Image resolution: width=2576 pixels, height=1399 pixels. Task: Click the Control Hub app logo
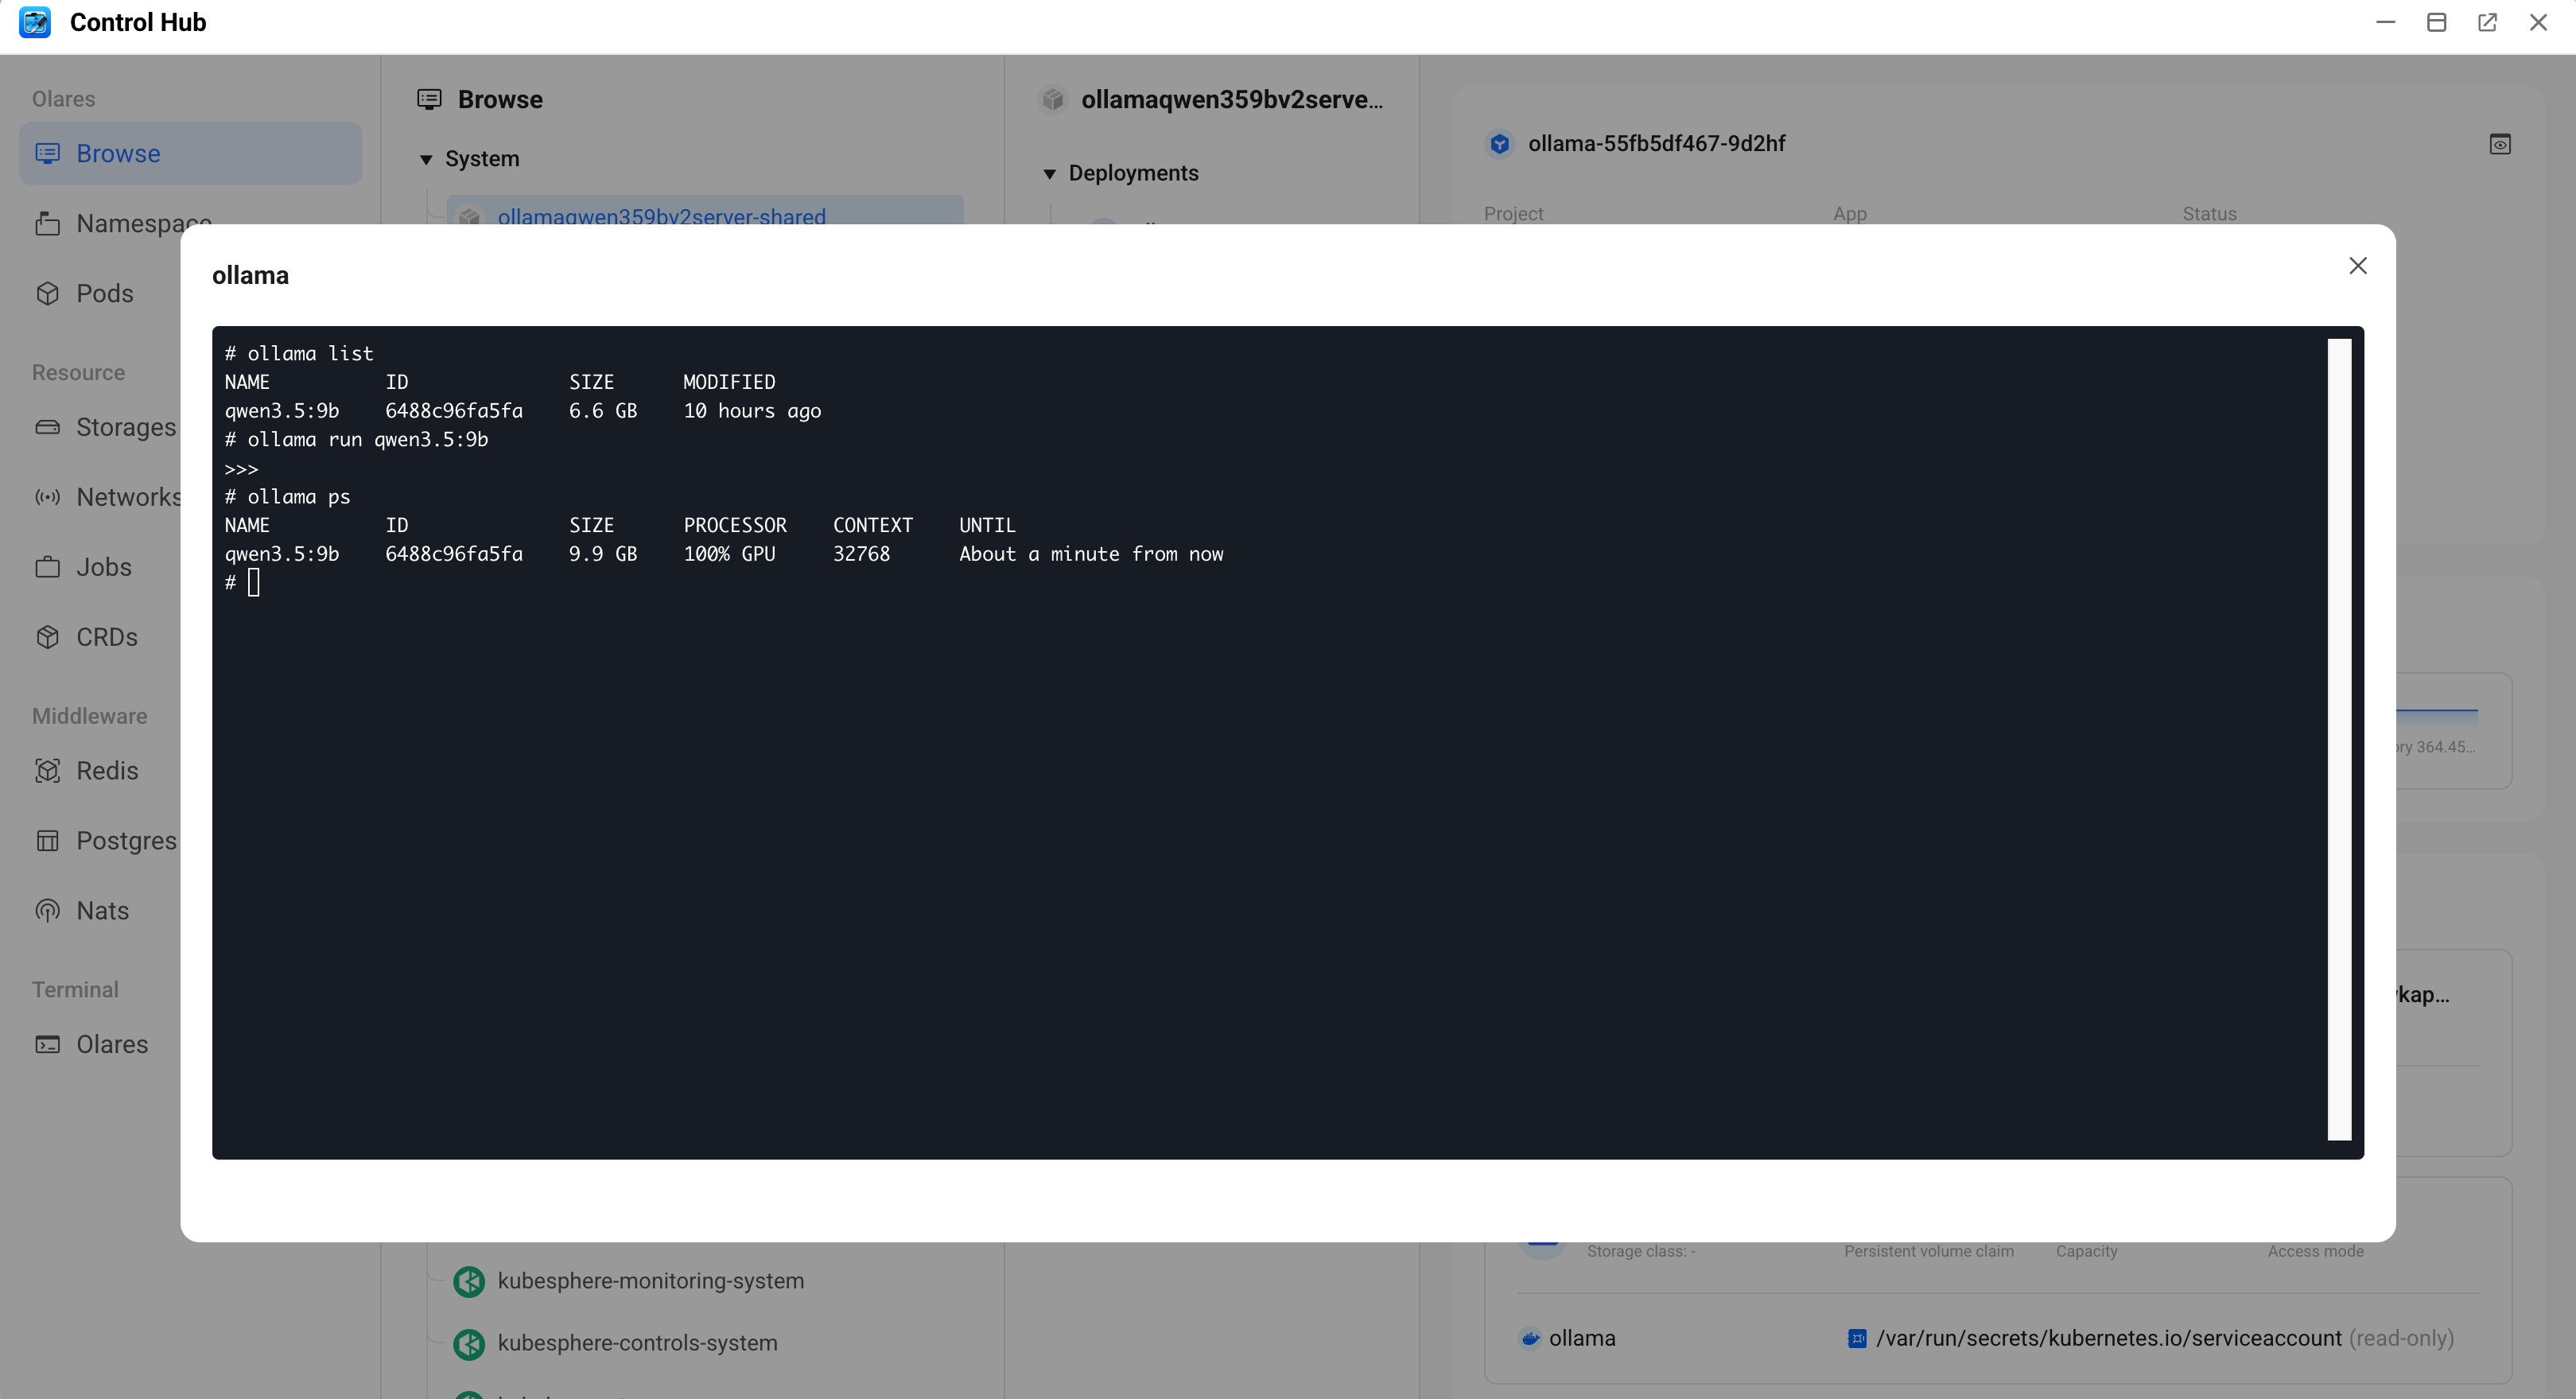click(x=35, y=22)
